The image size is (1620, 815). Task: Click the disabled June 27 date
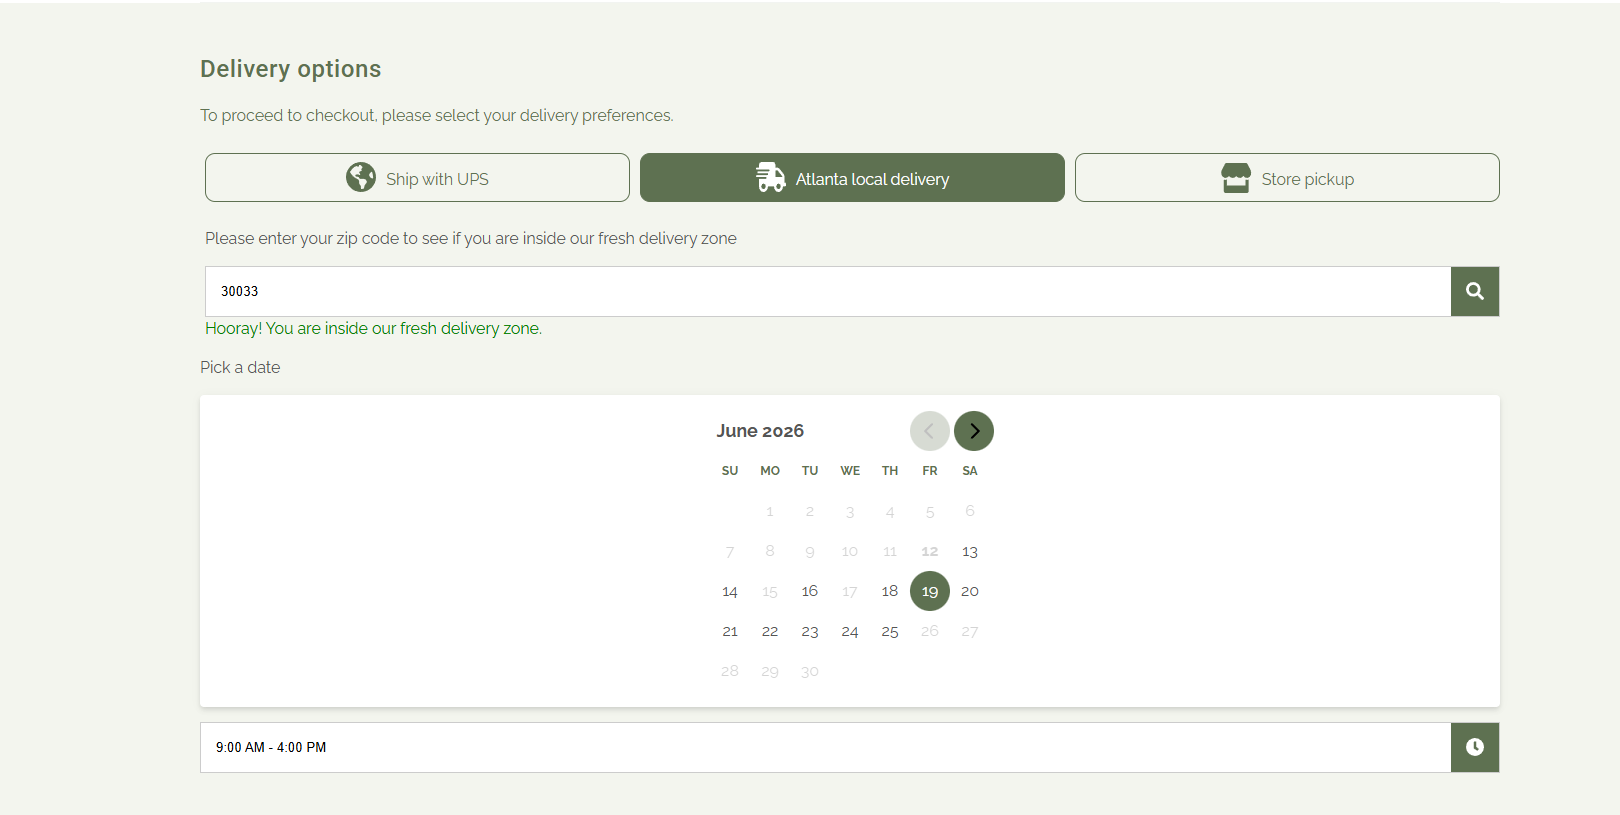[970, 631]
